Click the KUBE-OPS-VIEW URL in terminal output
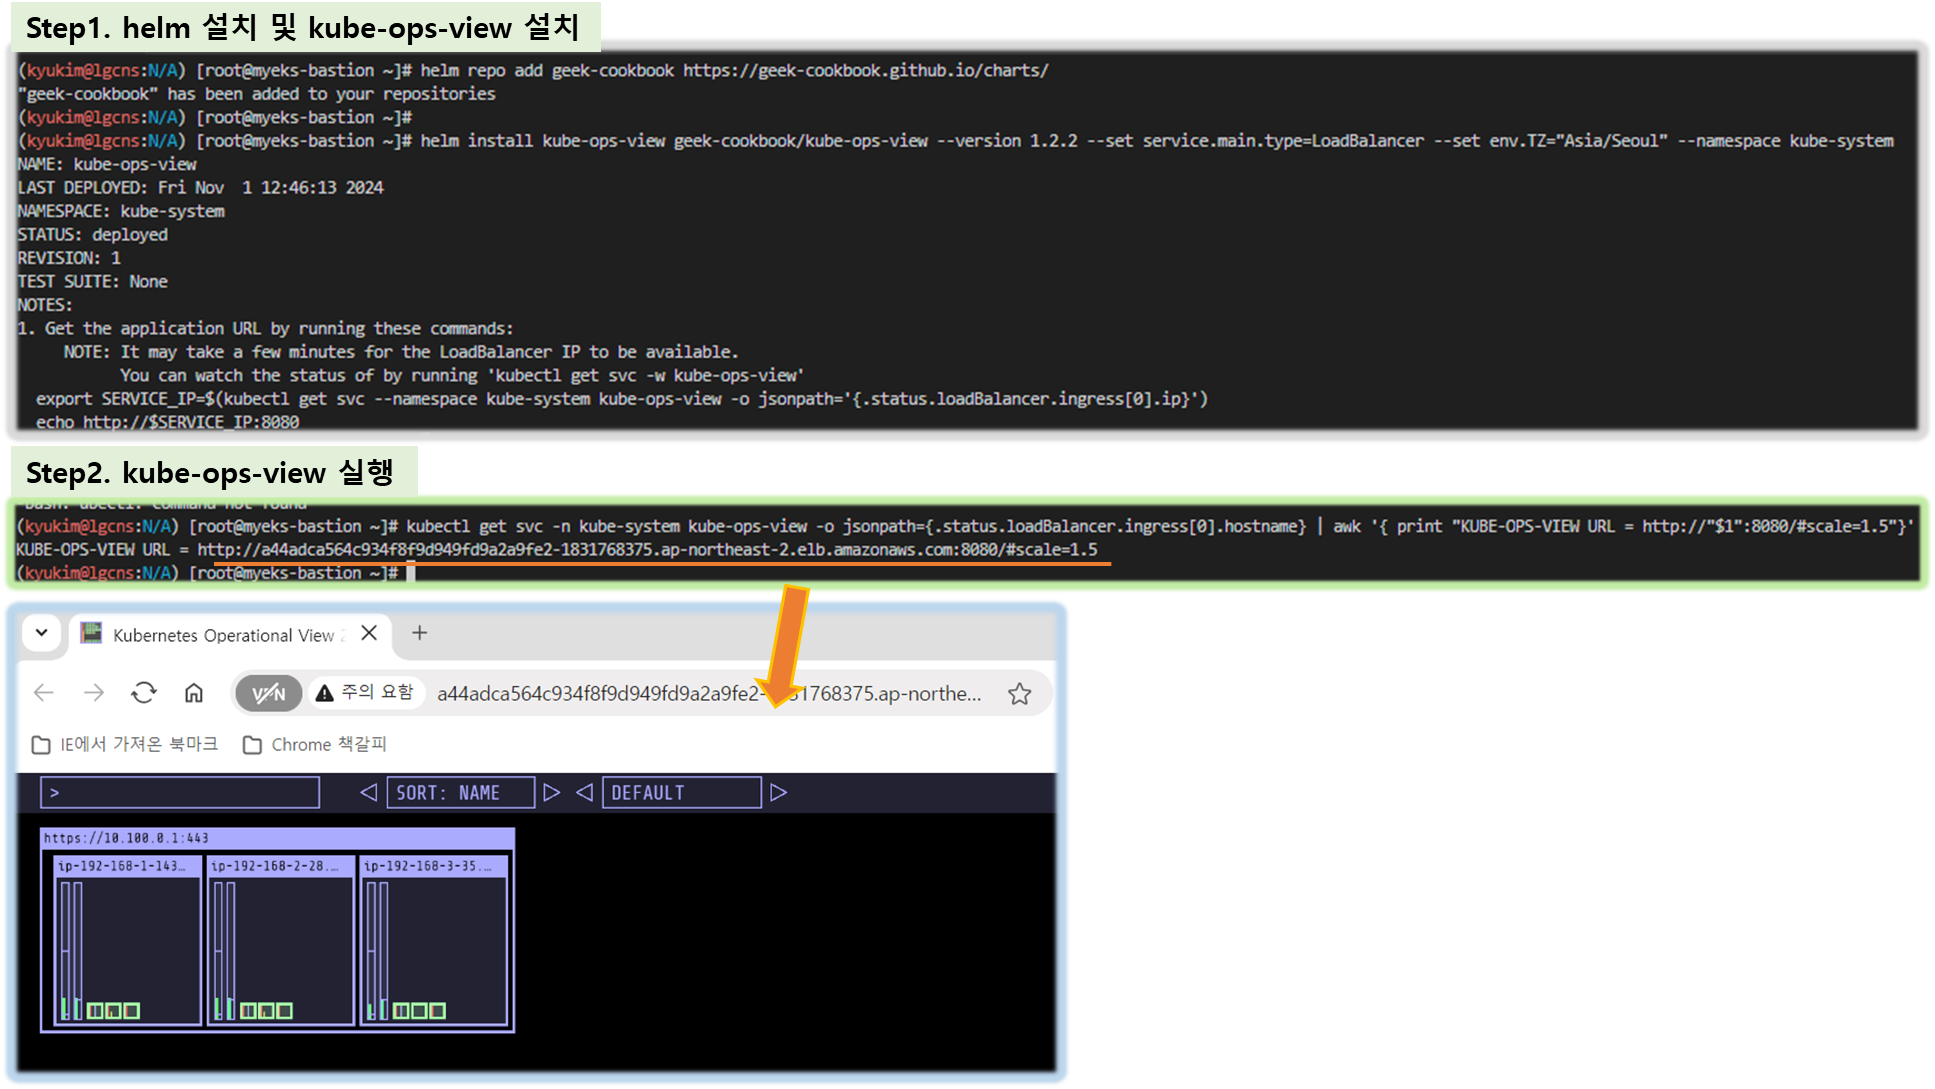 tap(646, 550)
